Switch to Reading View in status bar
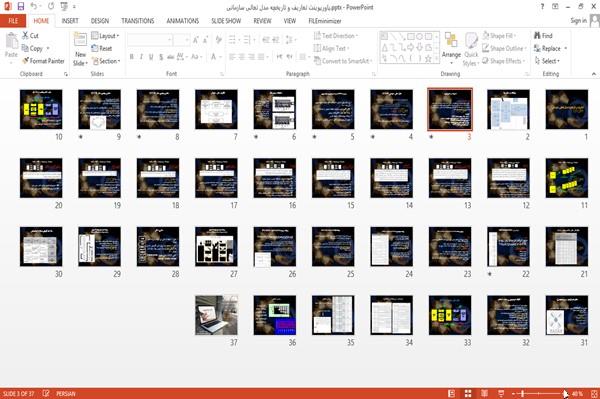The width and height of the screenshot is (600, 399). tap(484, 393)
